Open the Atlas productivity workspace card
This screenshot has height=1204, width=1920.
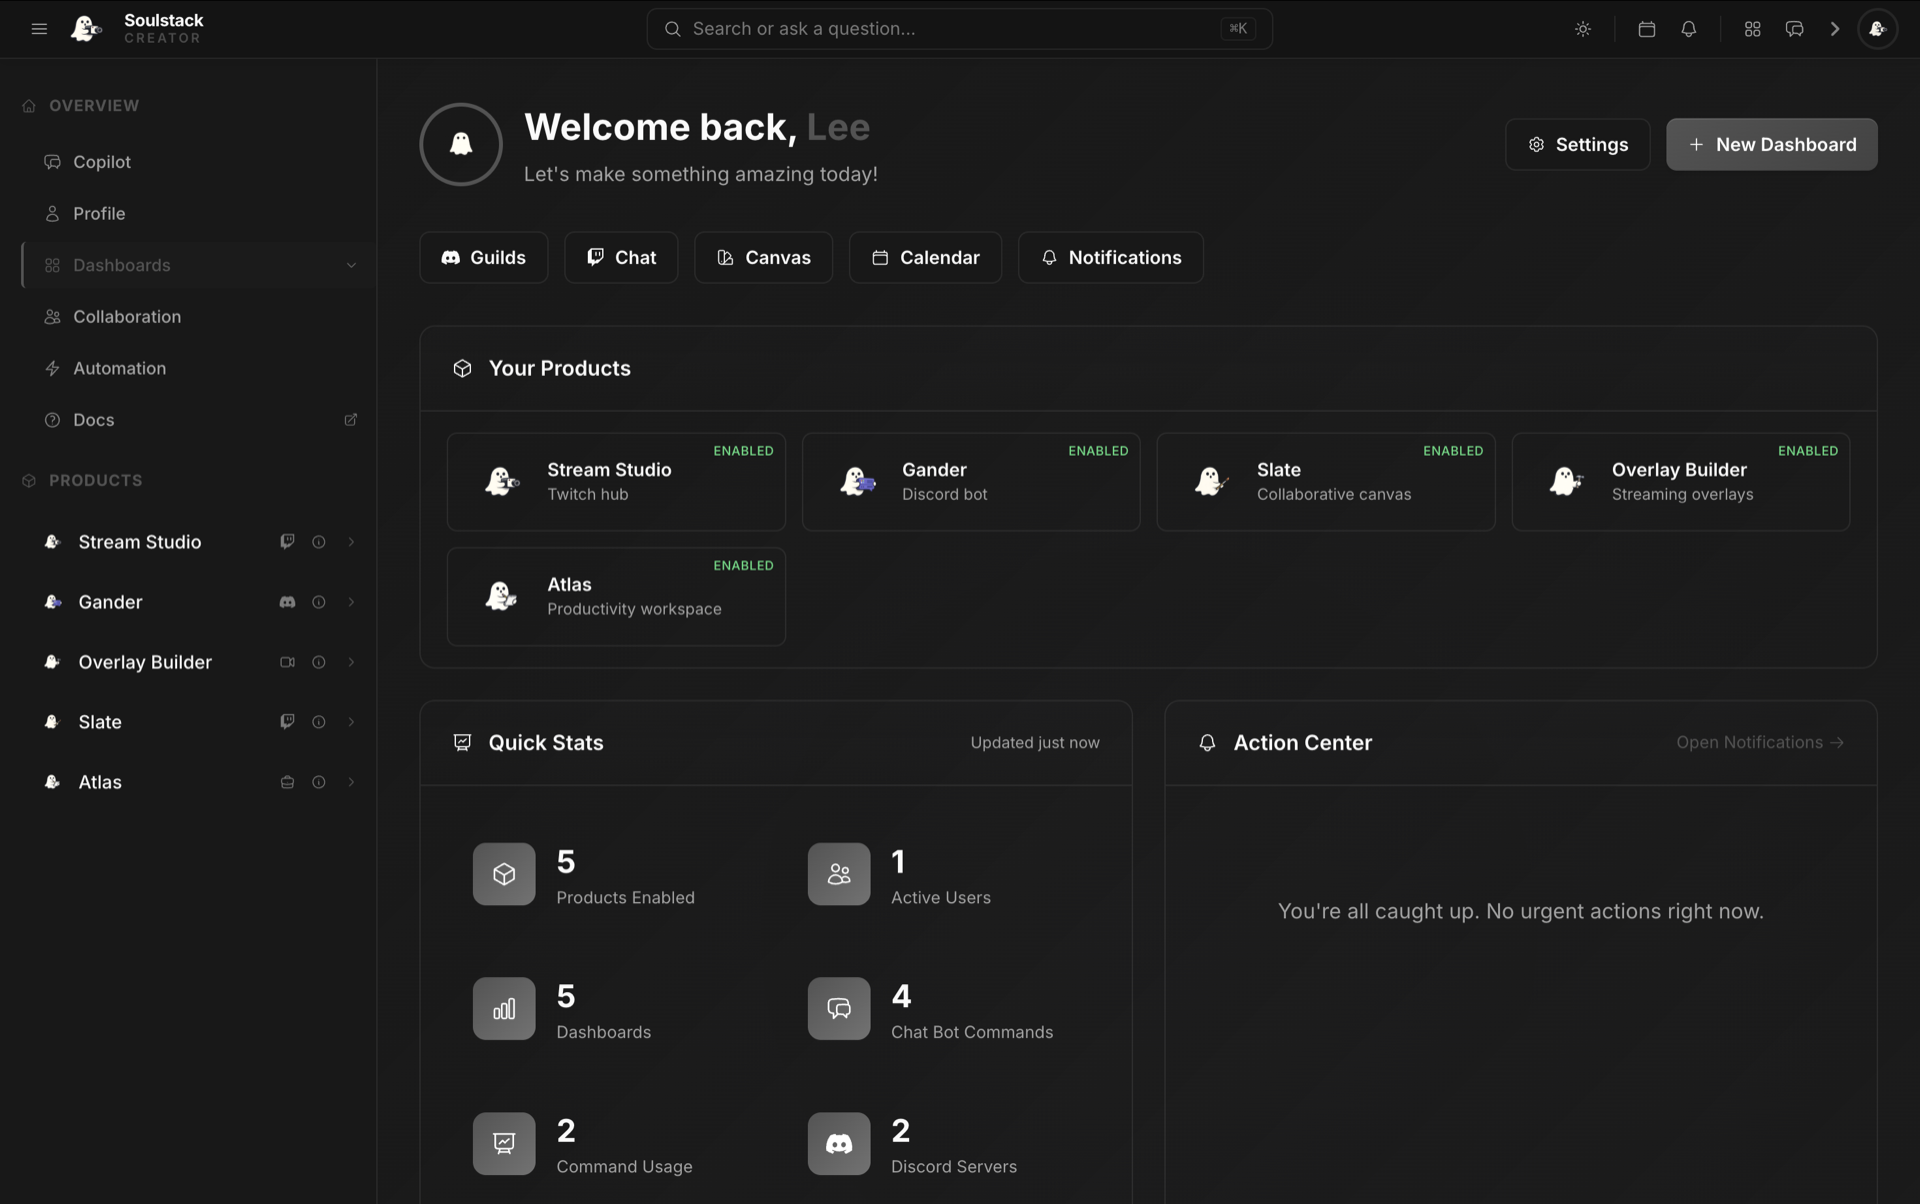(616, 596)
